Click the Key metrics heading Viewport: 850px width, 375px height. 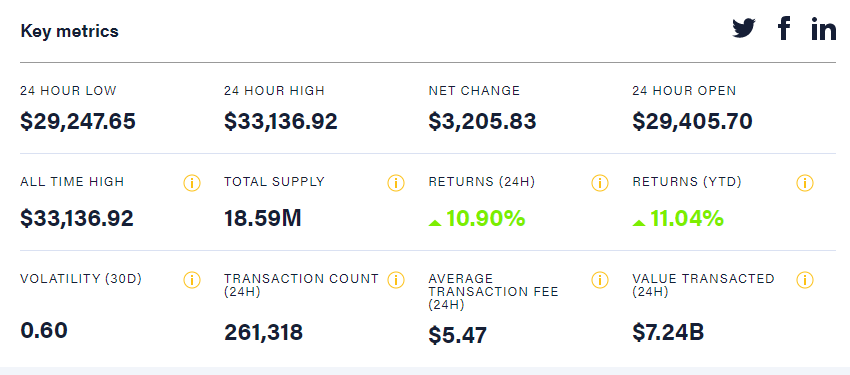pyautogui.click(x=69, y=31)
